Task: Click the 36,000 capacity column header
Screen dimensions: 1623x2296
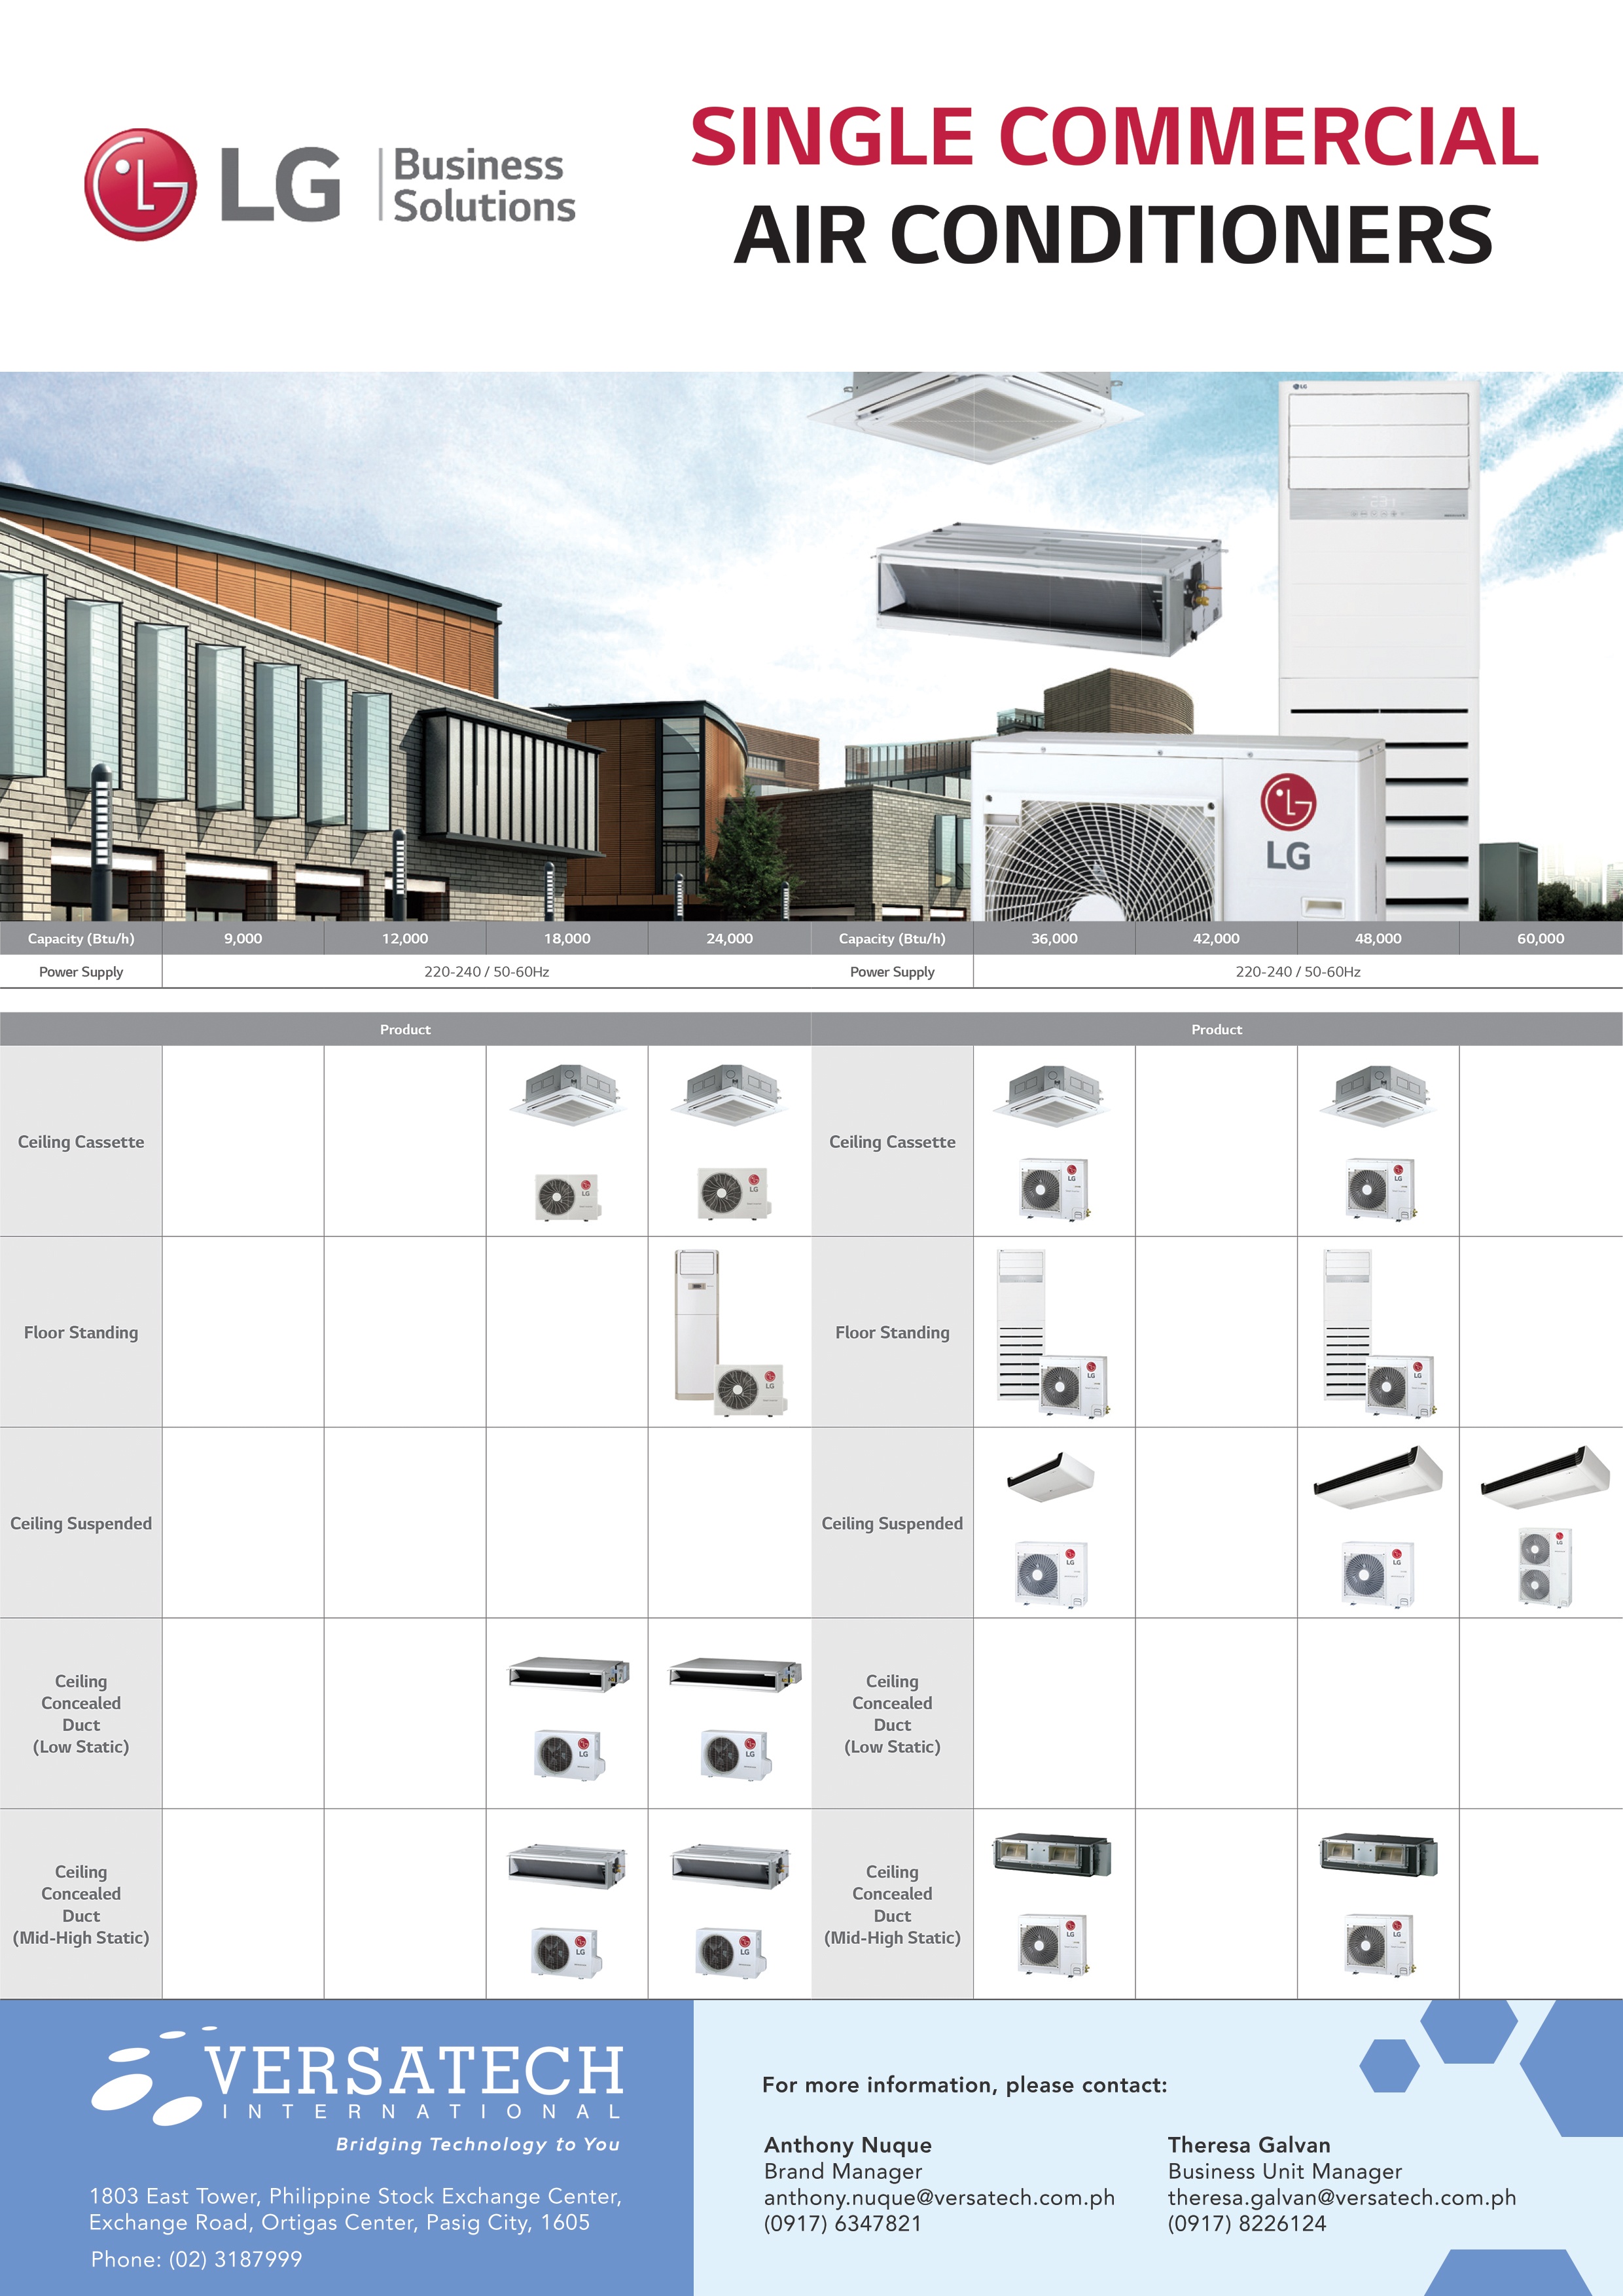Action: point(1054,938)
